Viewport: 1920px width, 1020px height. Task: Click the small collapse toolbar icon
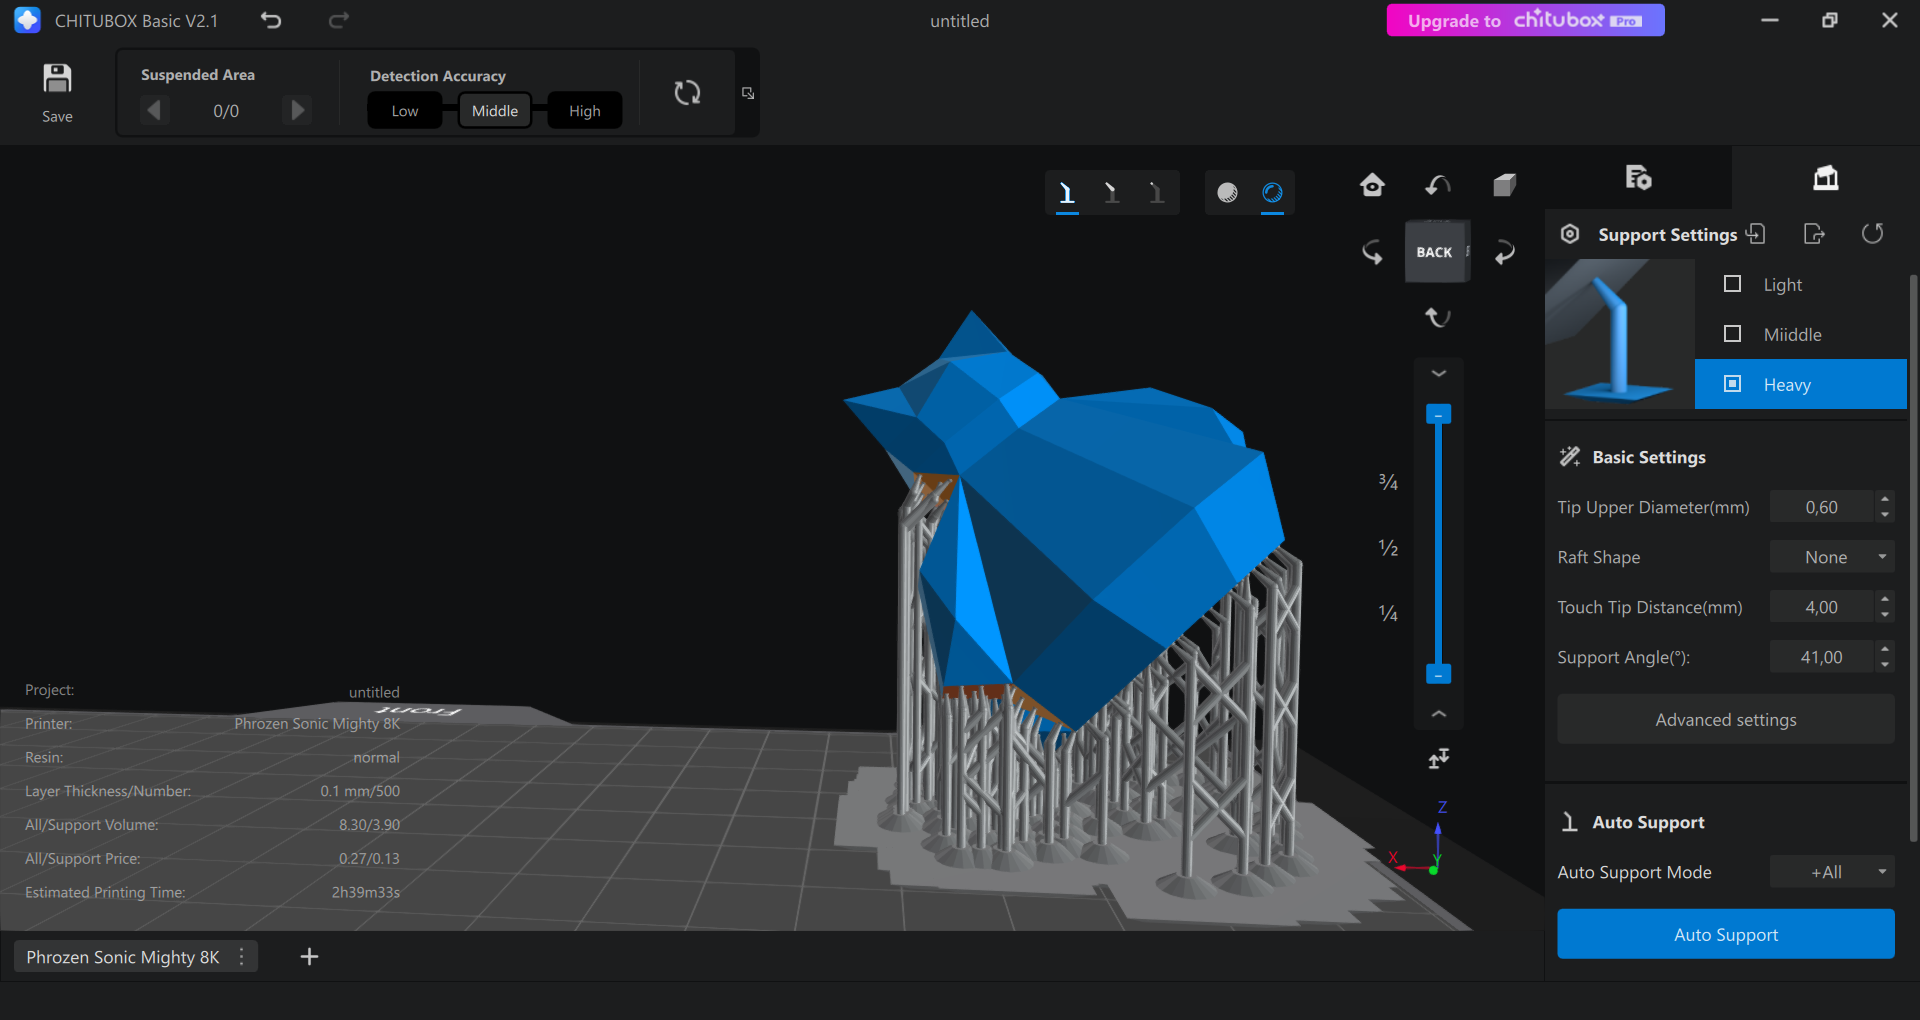coord(748,93)
